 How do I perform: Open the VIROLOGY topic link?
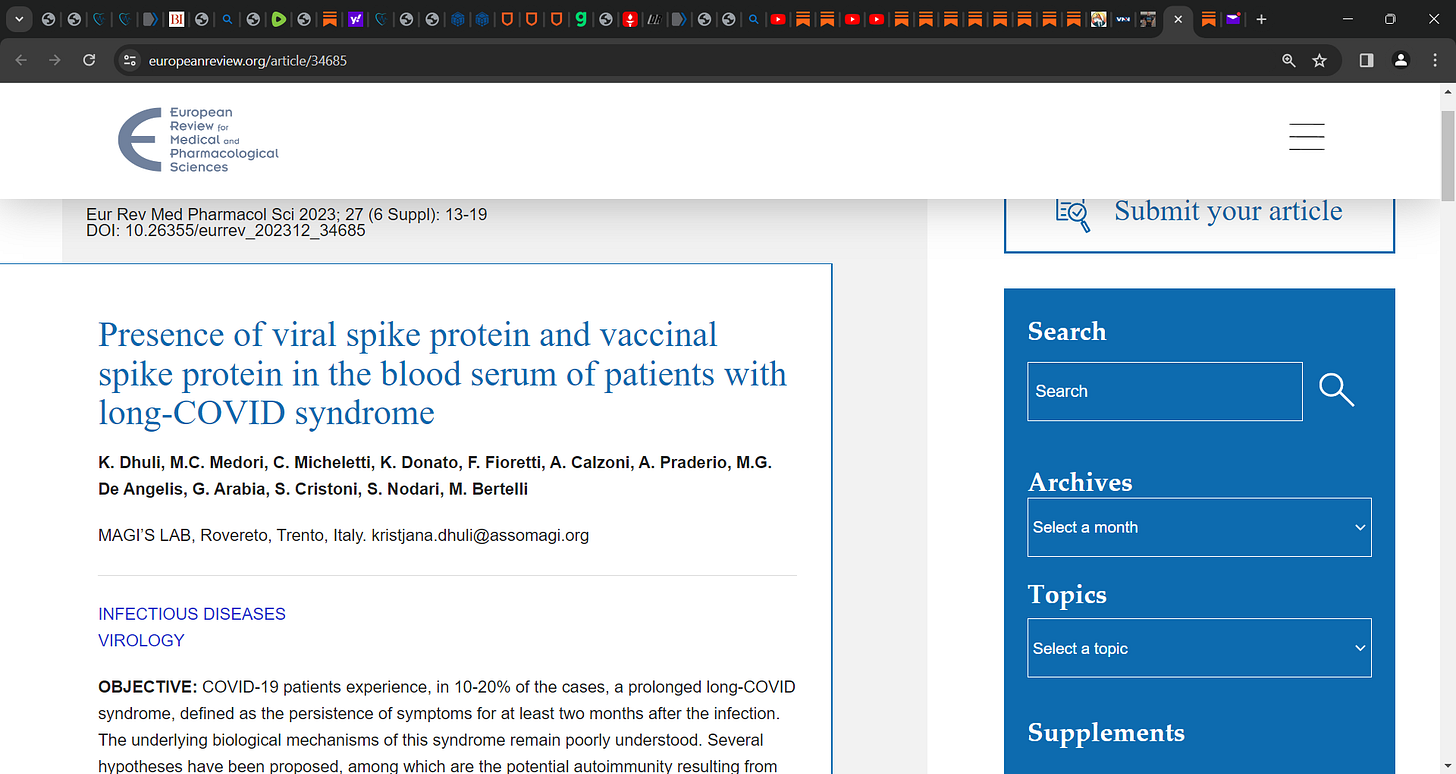pos(141,641)
